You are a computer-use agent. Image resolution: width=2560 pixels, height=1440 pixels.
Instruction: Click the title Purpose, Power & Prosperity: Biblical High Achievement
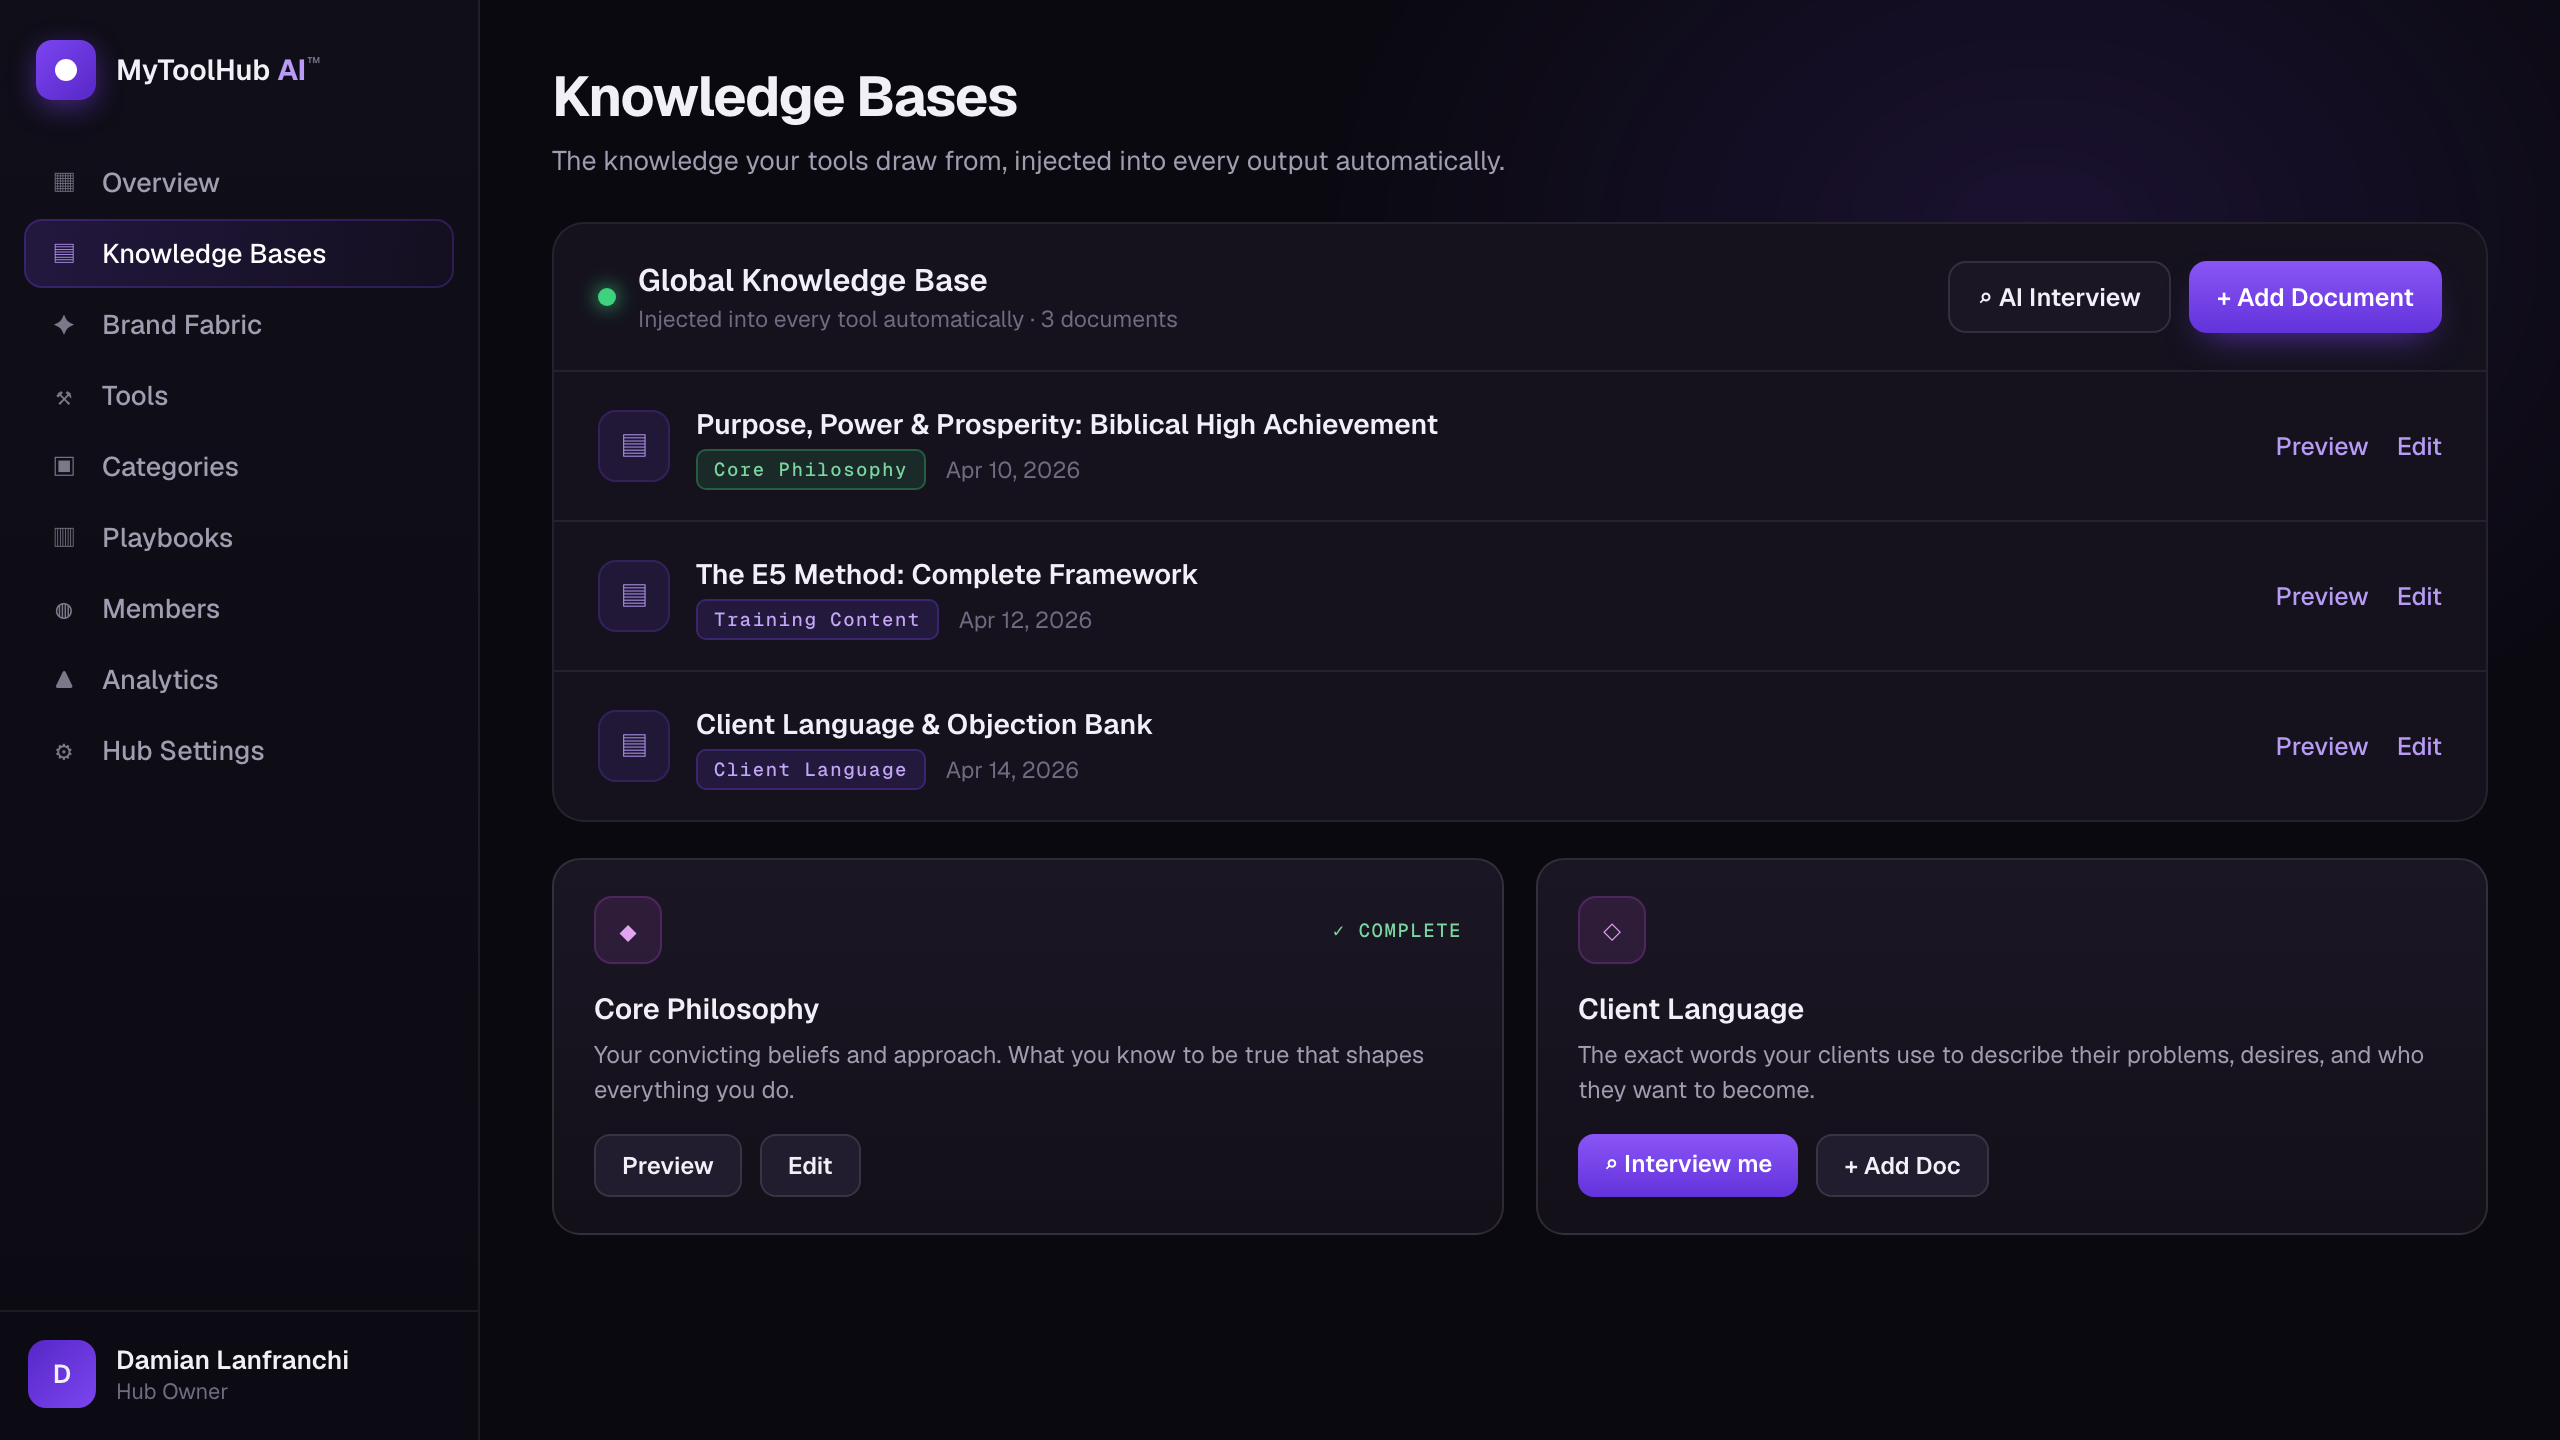pos(1066,424)
